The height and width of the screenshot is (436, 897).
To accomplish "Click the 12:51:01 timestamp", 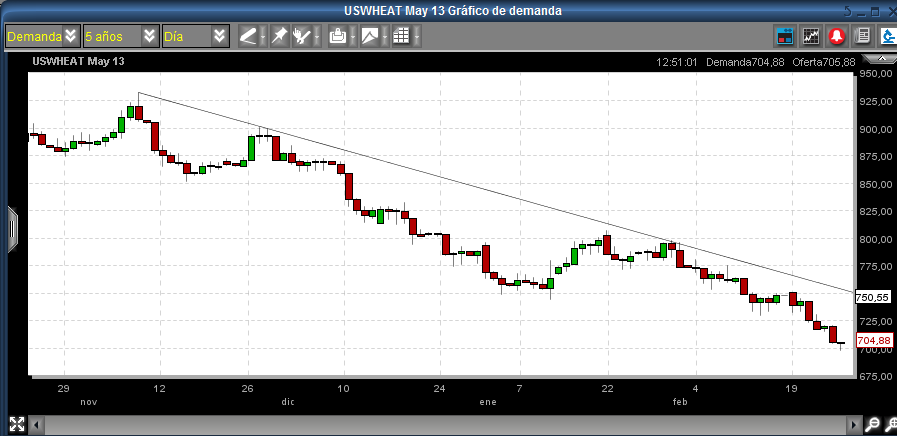I will click(x=677, y=62).
